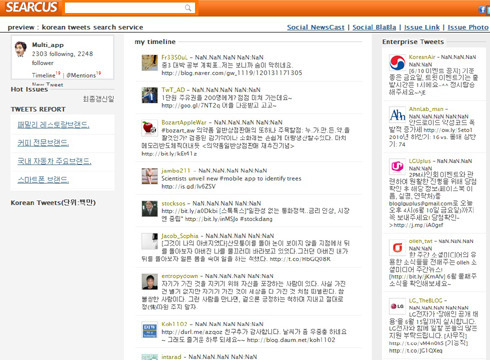Screen dimensions: 490x360
Task: Open LG_TheBLOG username
Action: pos(425,300)
